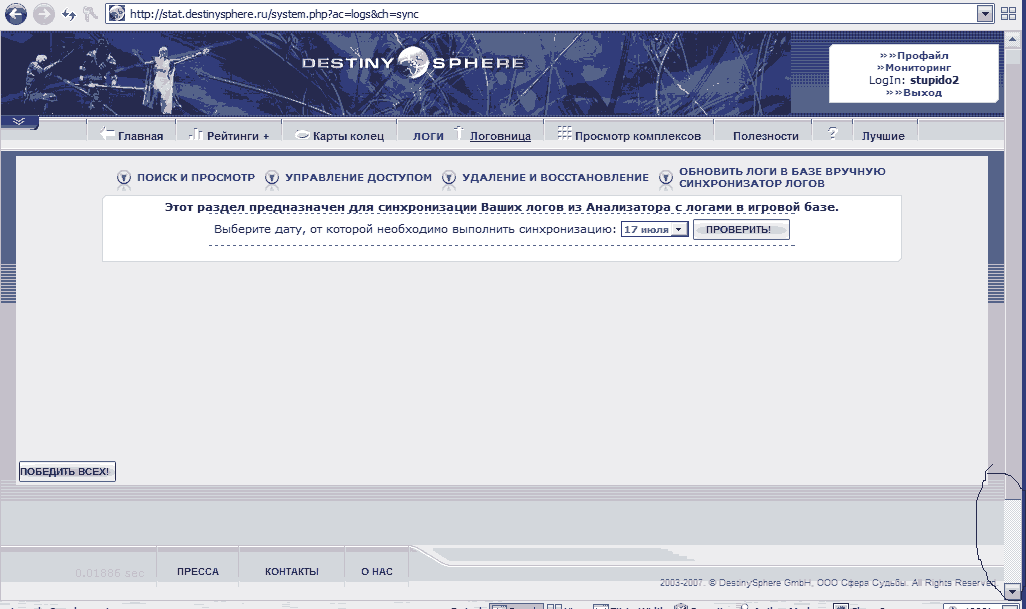
Task: Click the icon before ПОИСК И ПРОСМОТР
Action: pyautogui.click(x=124, y=178)
